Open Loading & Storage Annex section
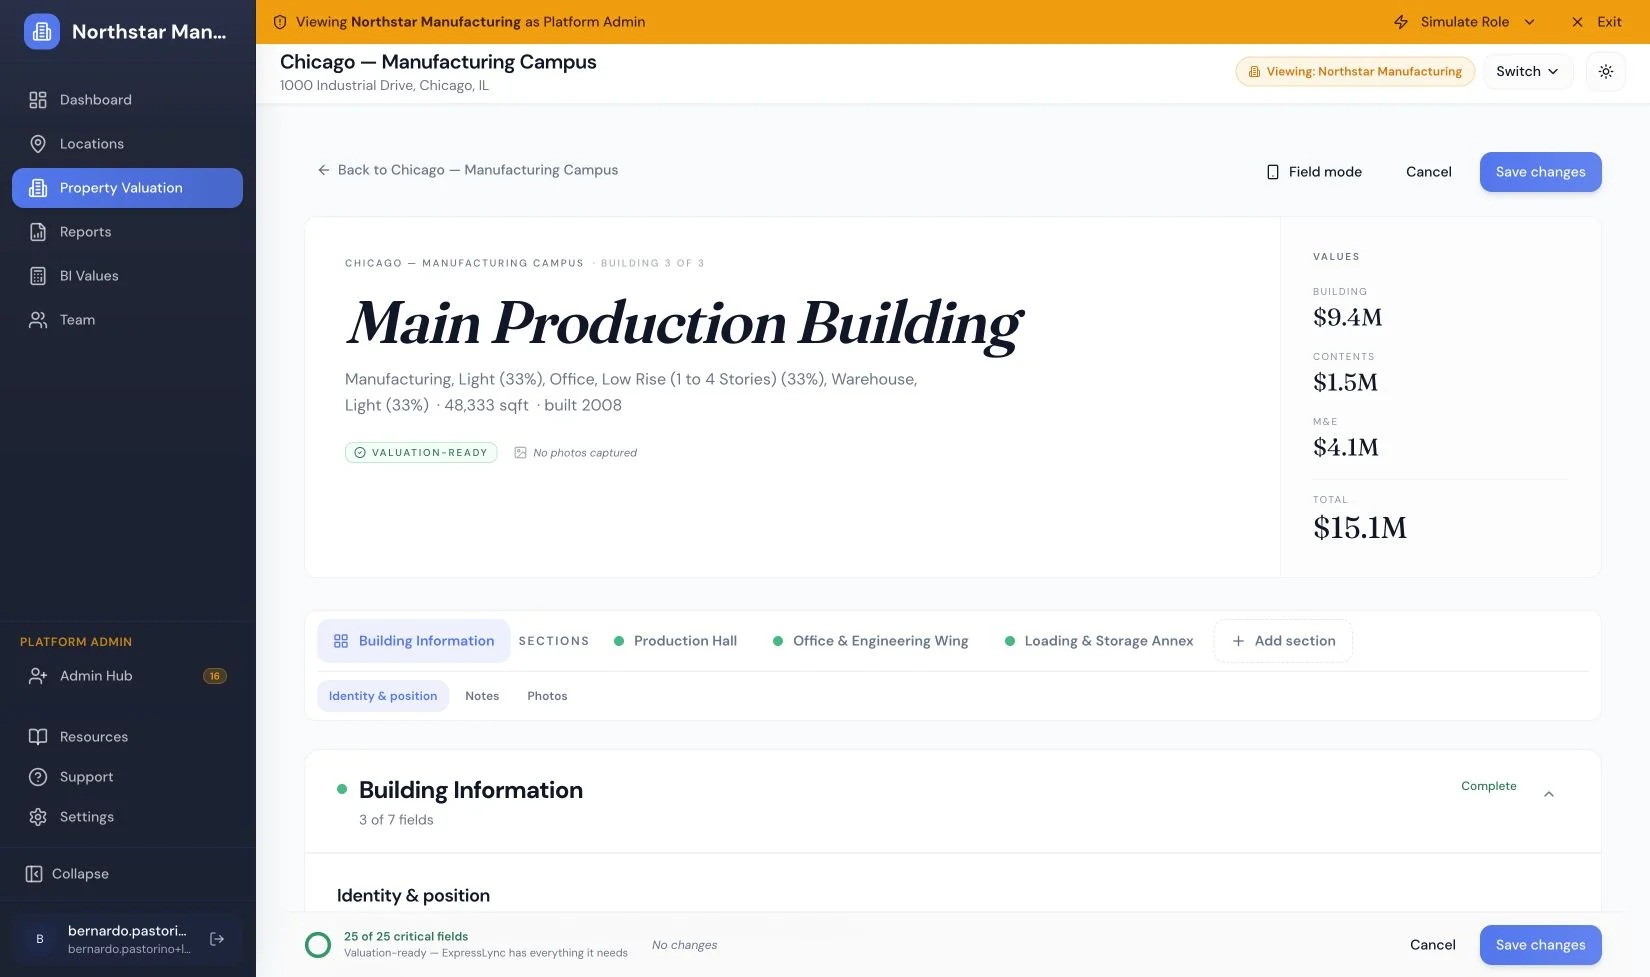Image resolution: width=1650 pixels, height=977 pixels. [x=1099, y=641]
